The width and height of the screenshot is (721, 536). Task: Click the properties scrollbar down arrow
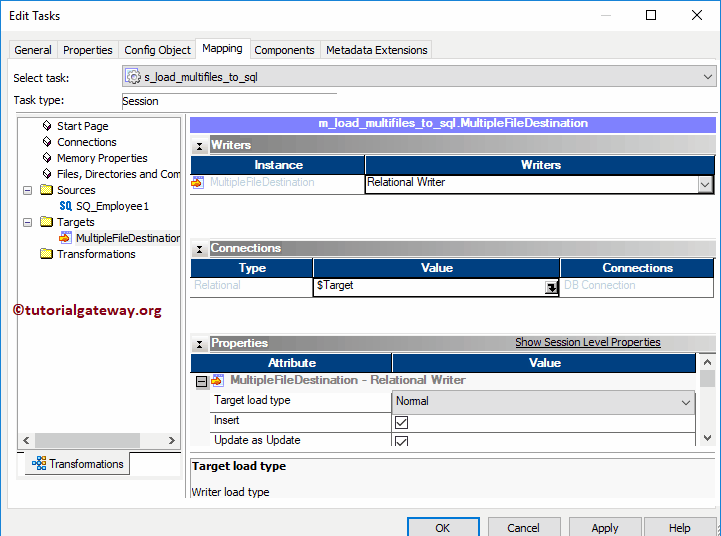tap(707, 438)
